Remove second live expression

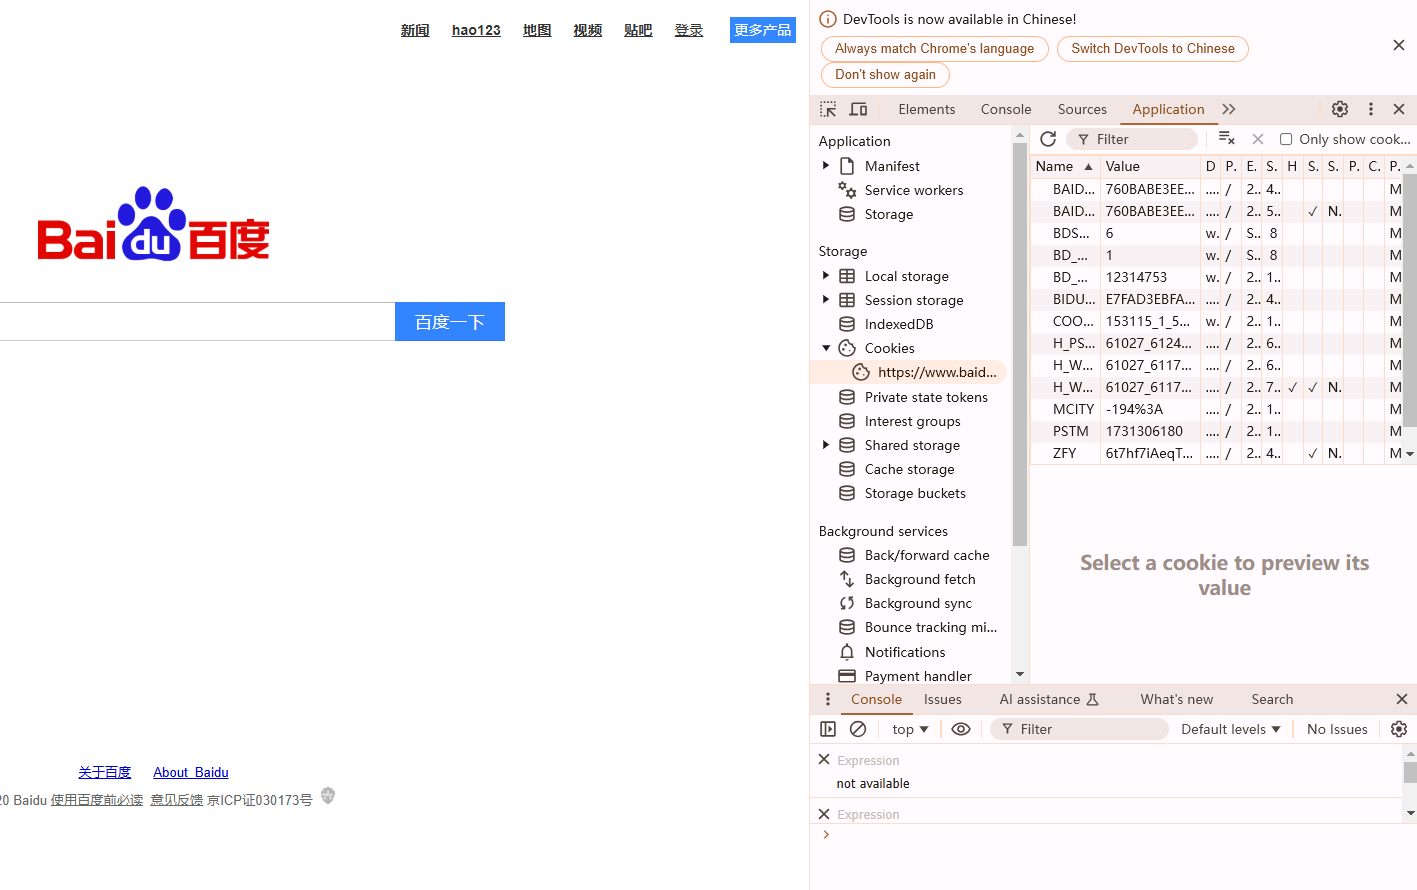[824, 814]
